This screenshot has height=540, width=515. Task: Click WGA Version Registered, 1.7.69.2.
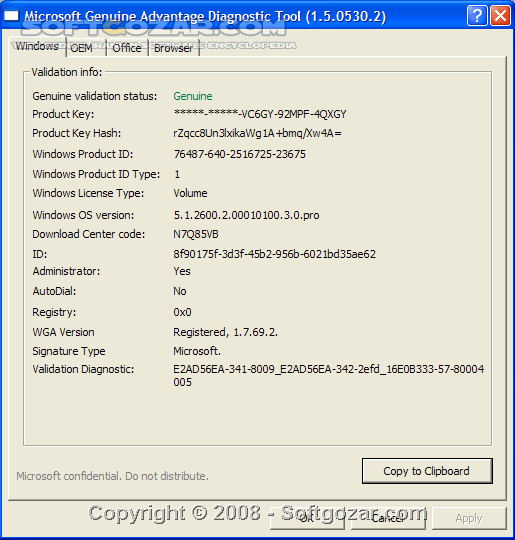225,332
